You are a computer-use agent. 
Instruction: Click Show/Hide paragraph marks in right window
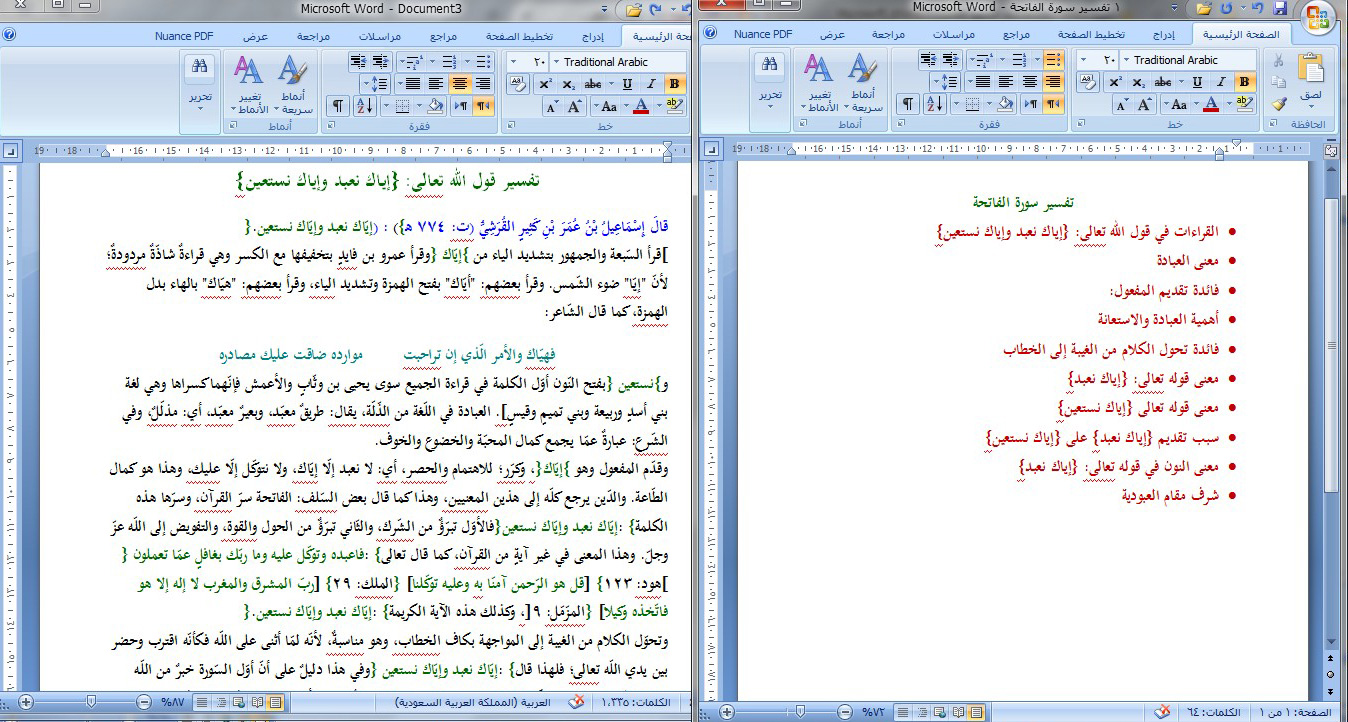coord(907,104)
